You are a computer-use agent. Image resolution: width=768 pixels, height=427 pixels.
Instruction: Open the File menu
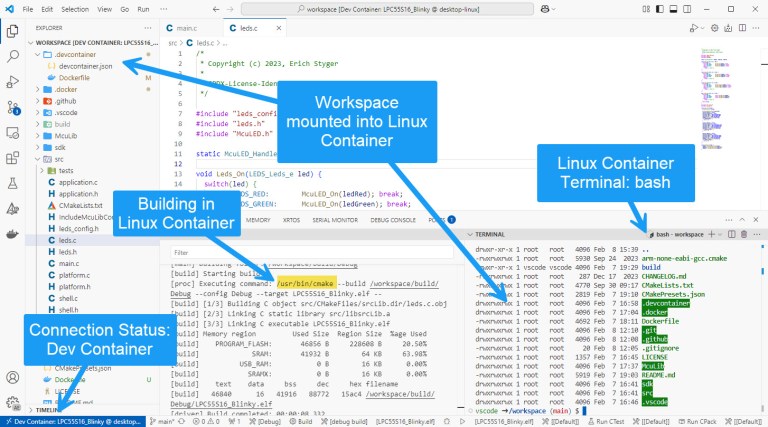(x=28, y=9)
